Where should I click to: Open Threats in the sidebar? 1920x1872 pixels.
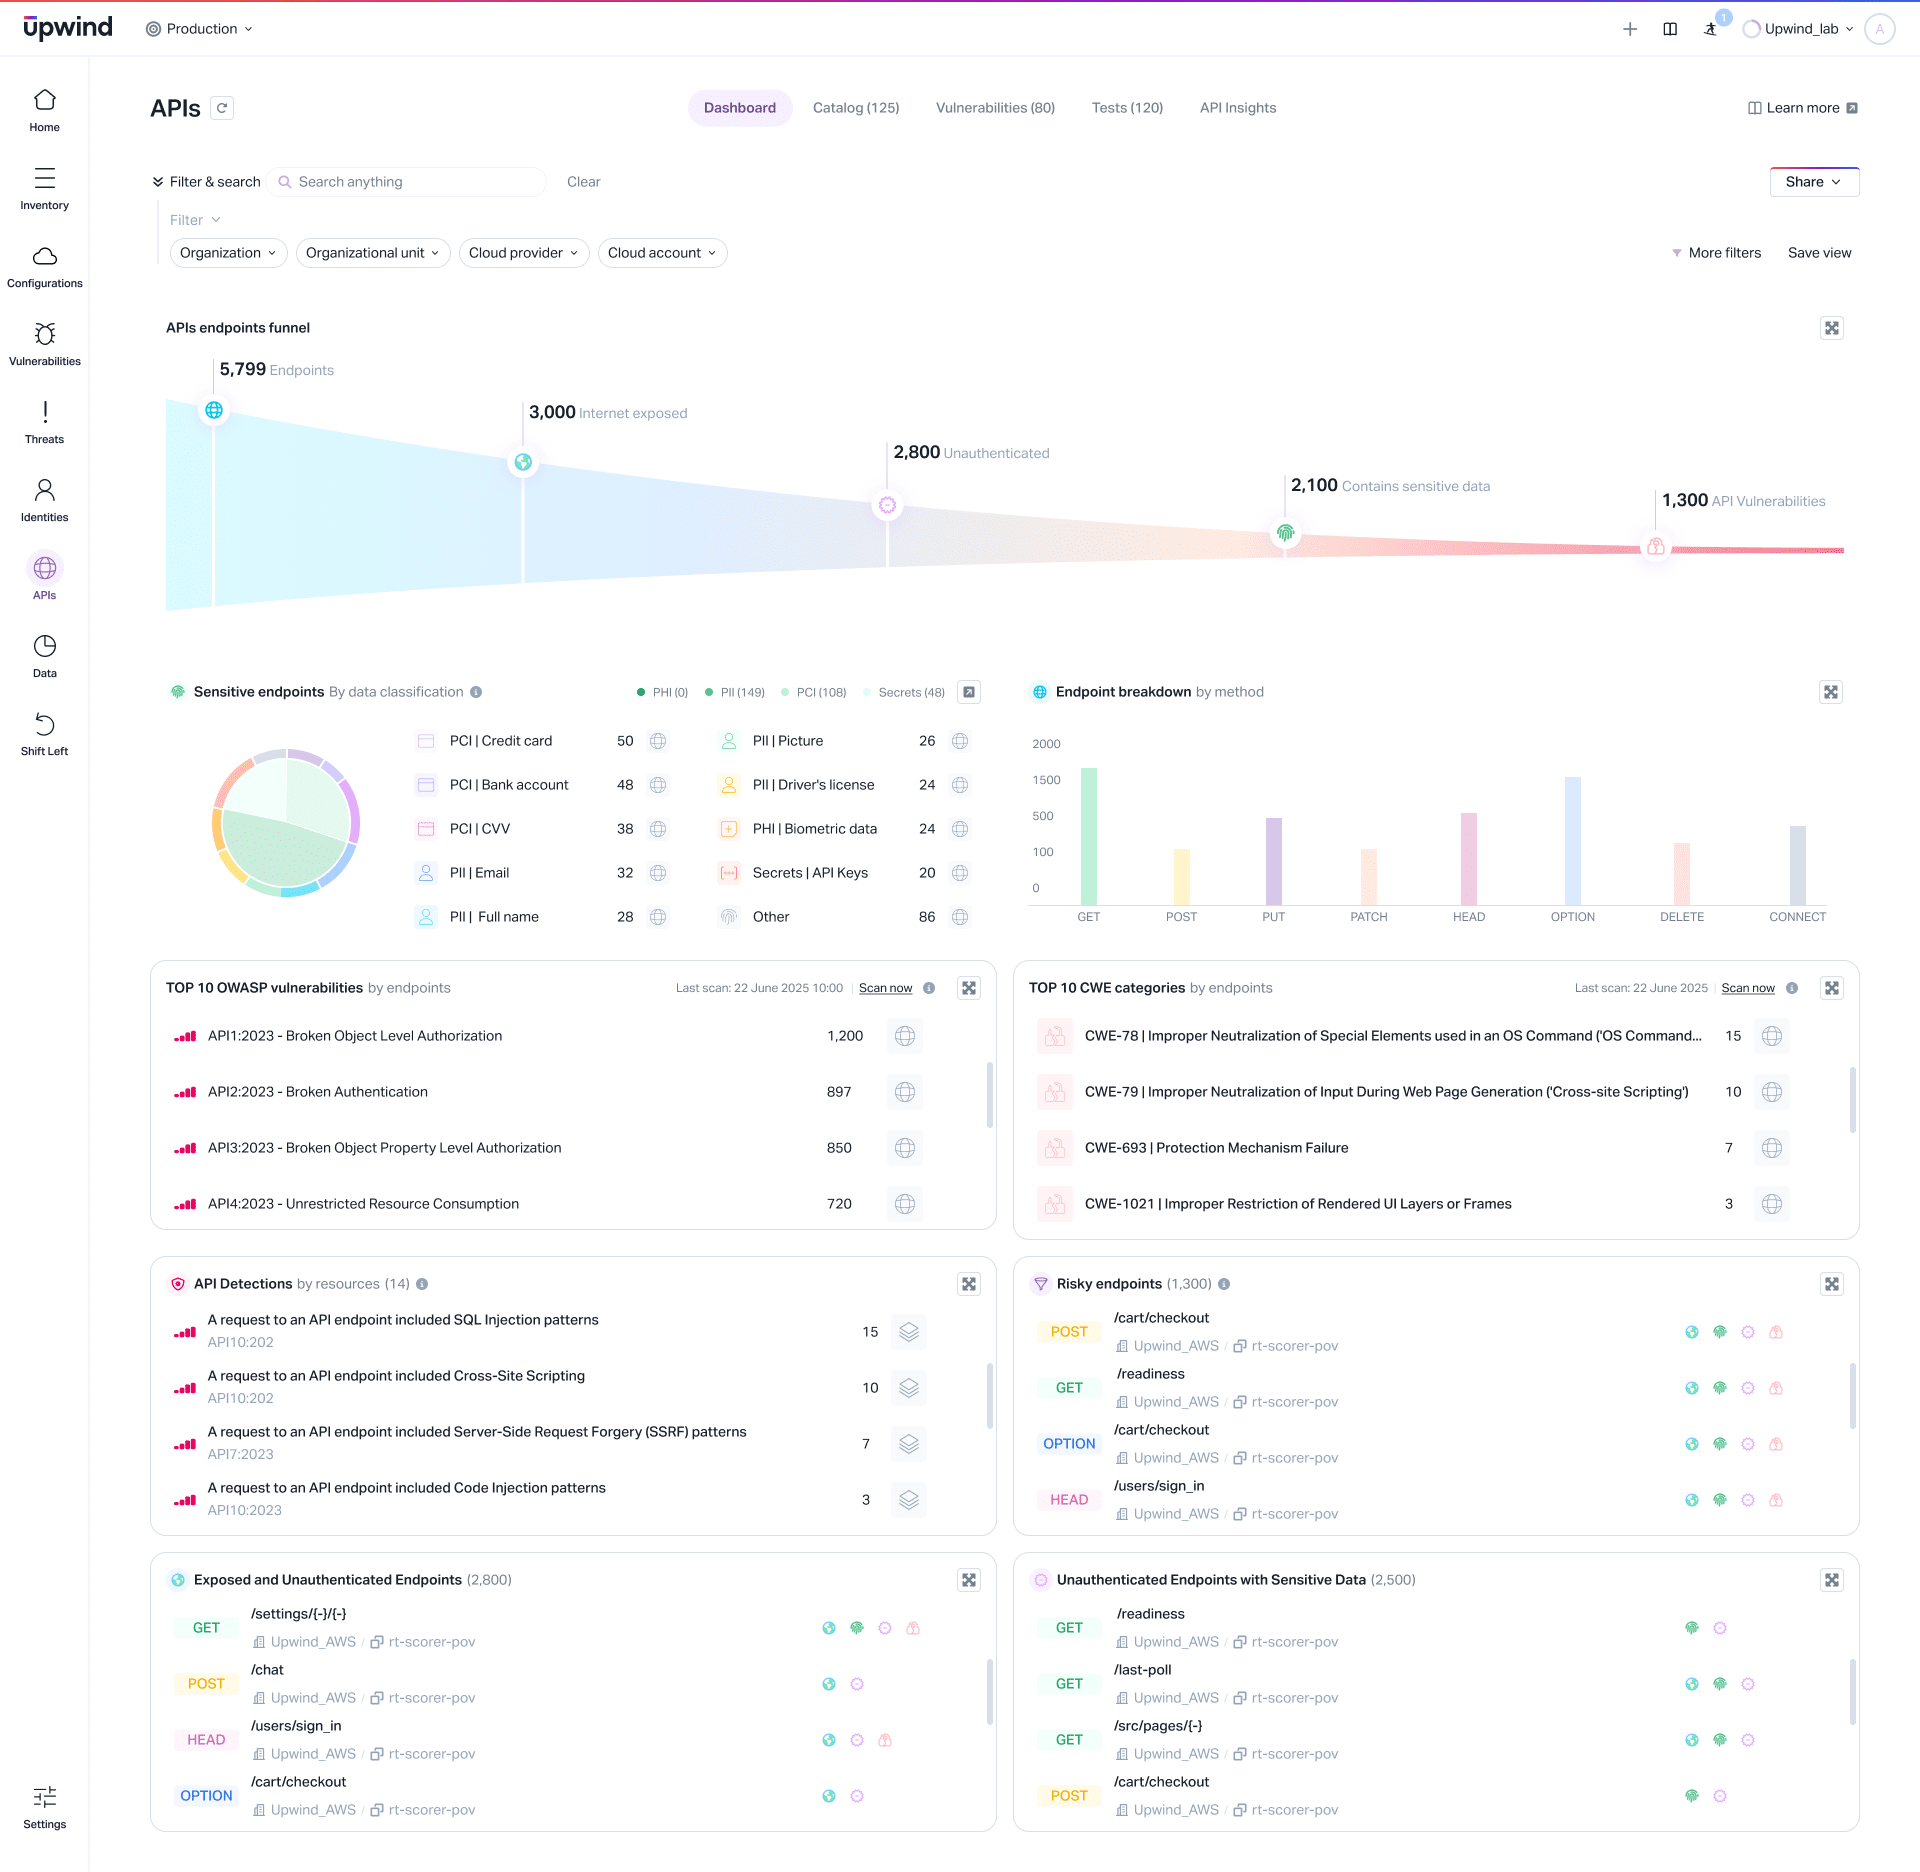pyautogui.click(x=44, y=422)
